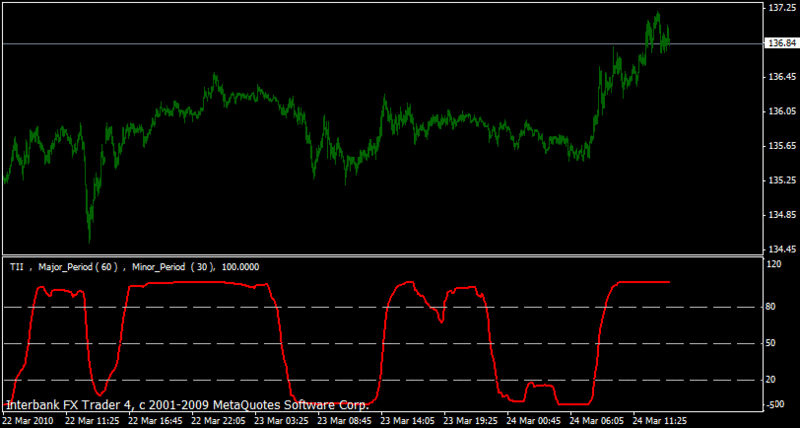800x428 pixels.
Task: Click the 23 Mar 08:45 time label
Action: click(344, 421)
